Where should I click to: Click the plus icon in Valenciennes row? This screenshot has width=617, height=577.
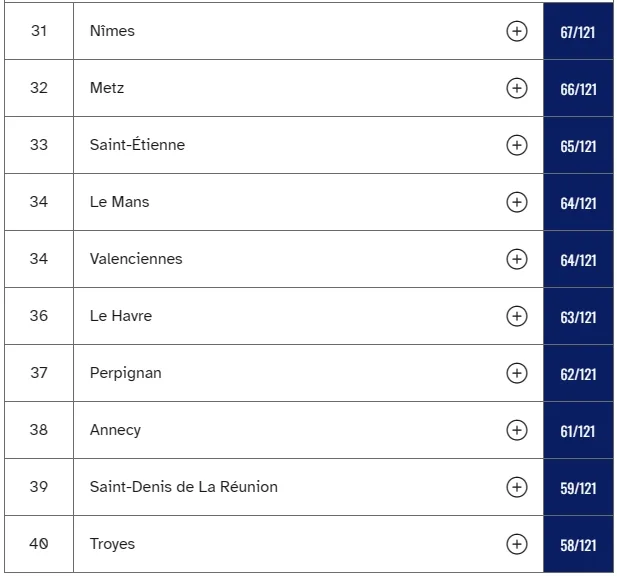pos(516,259)
